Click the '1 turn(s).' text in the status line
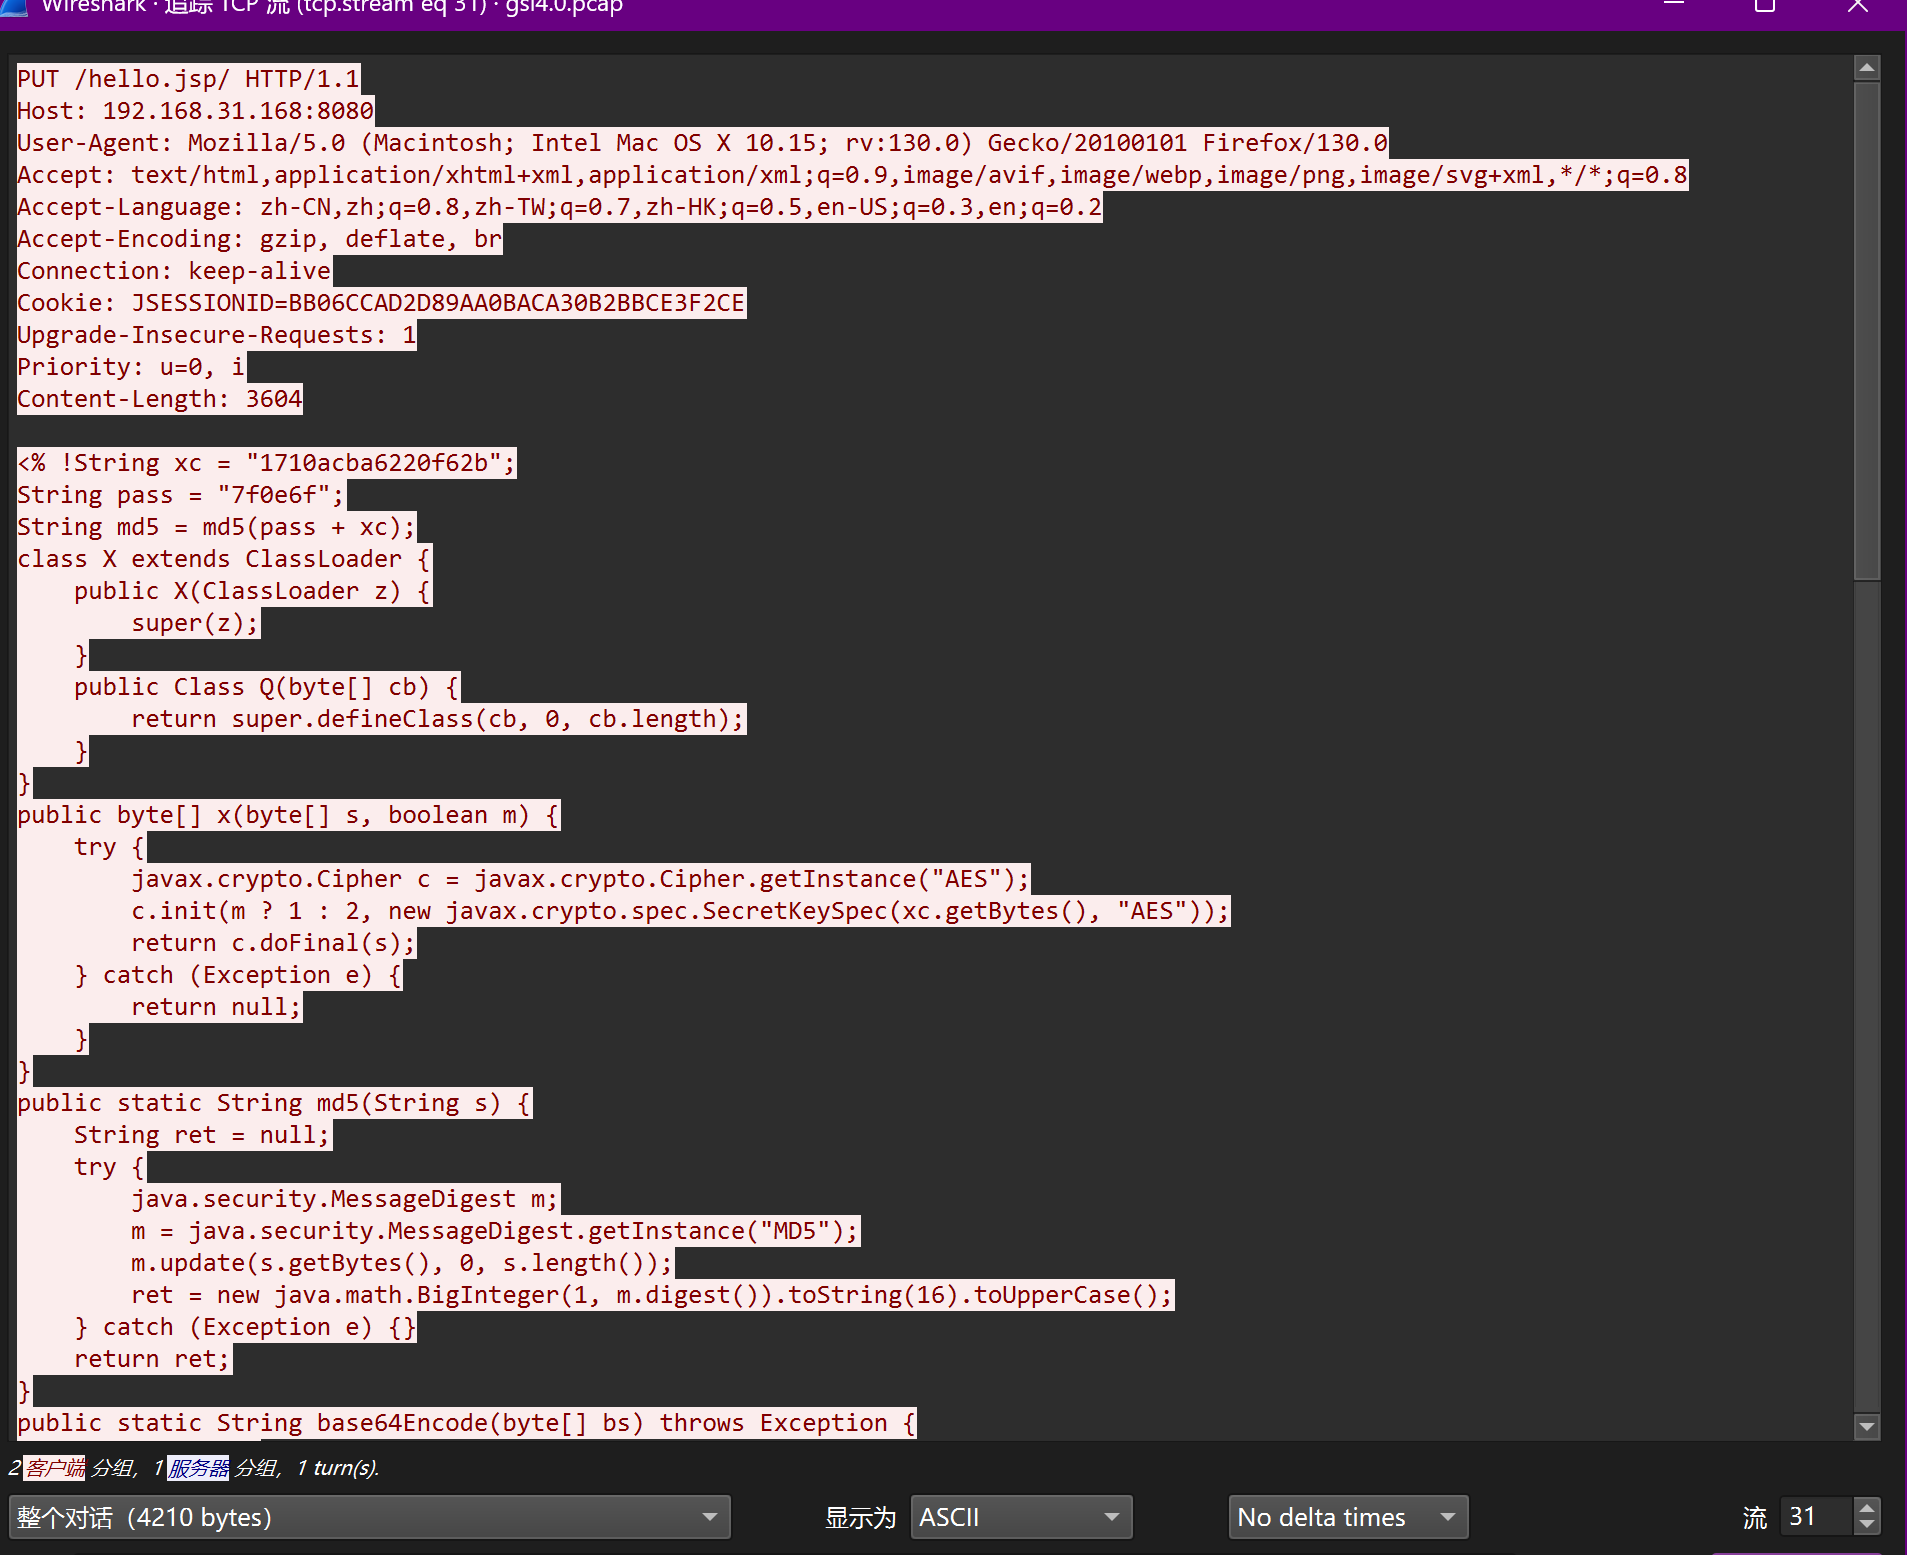The image size is (1907, 1555). coord(337,1467)
